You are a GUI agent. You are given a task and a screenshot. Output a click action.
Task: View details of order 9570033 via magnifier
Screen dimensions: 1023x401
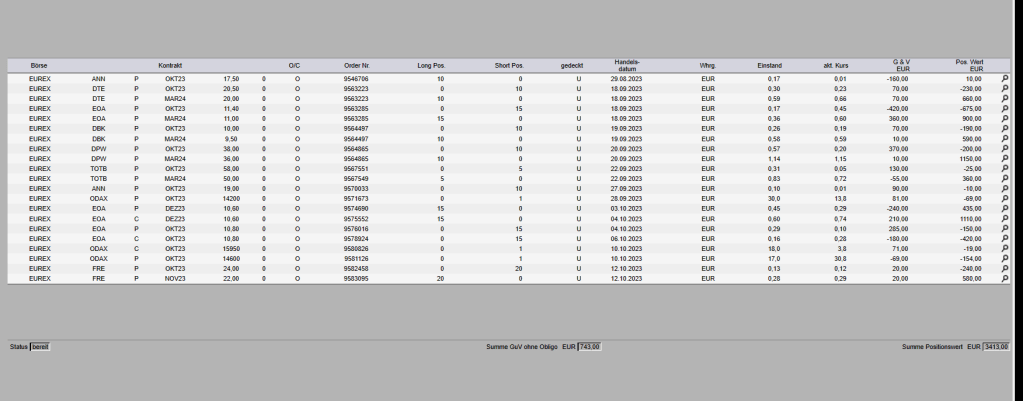point(1004,188)
